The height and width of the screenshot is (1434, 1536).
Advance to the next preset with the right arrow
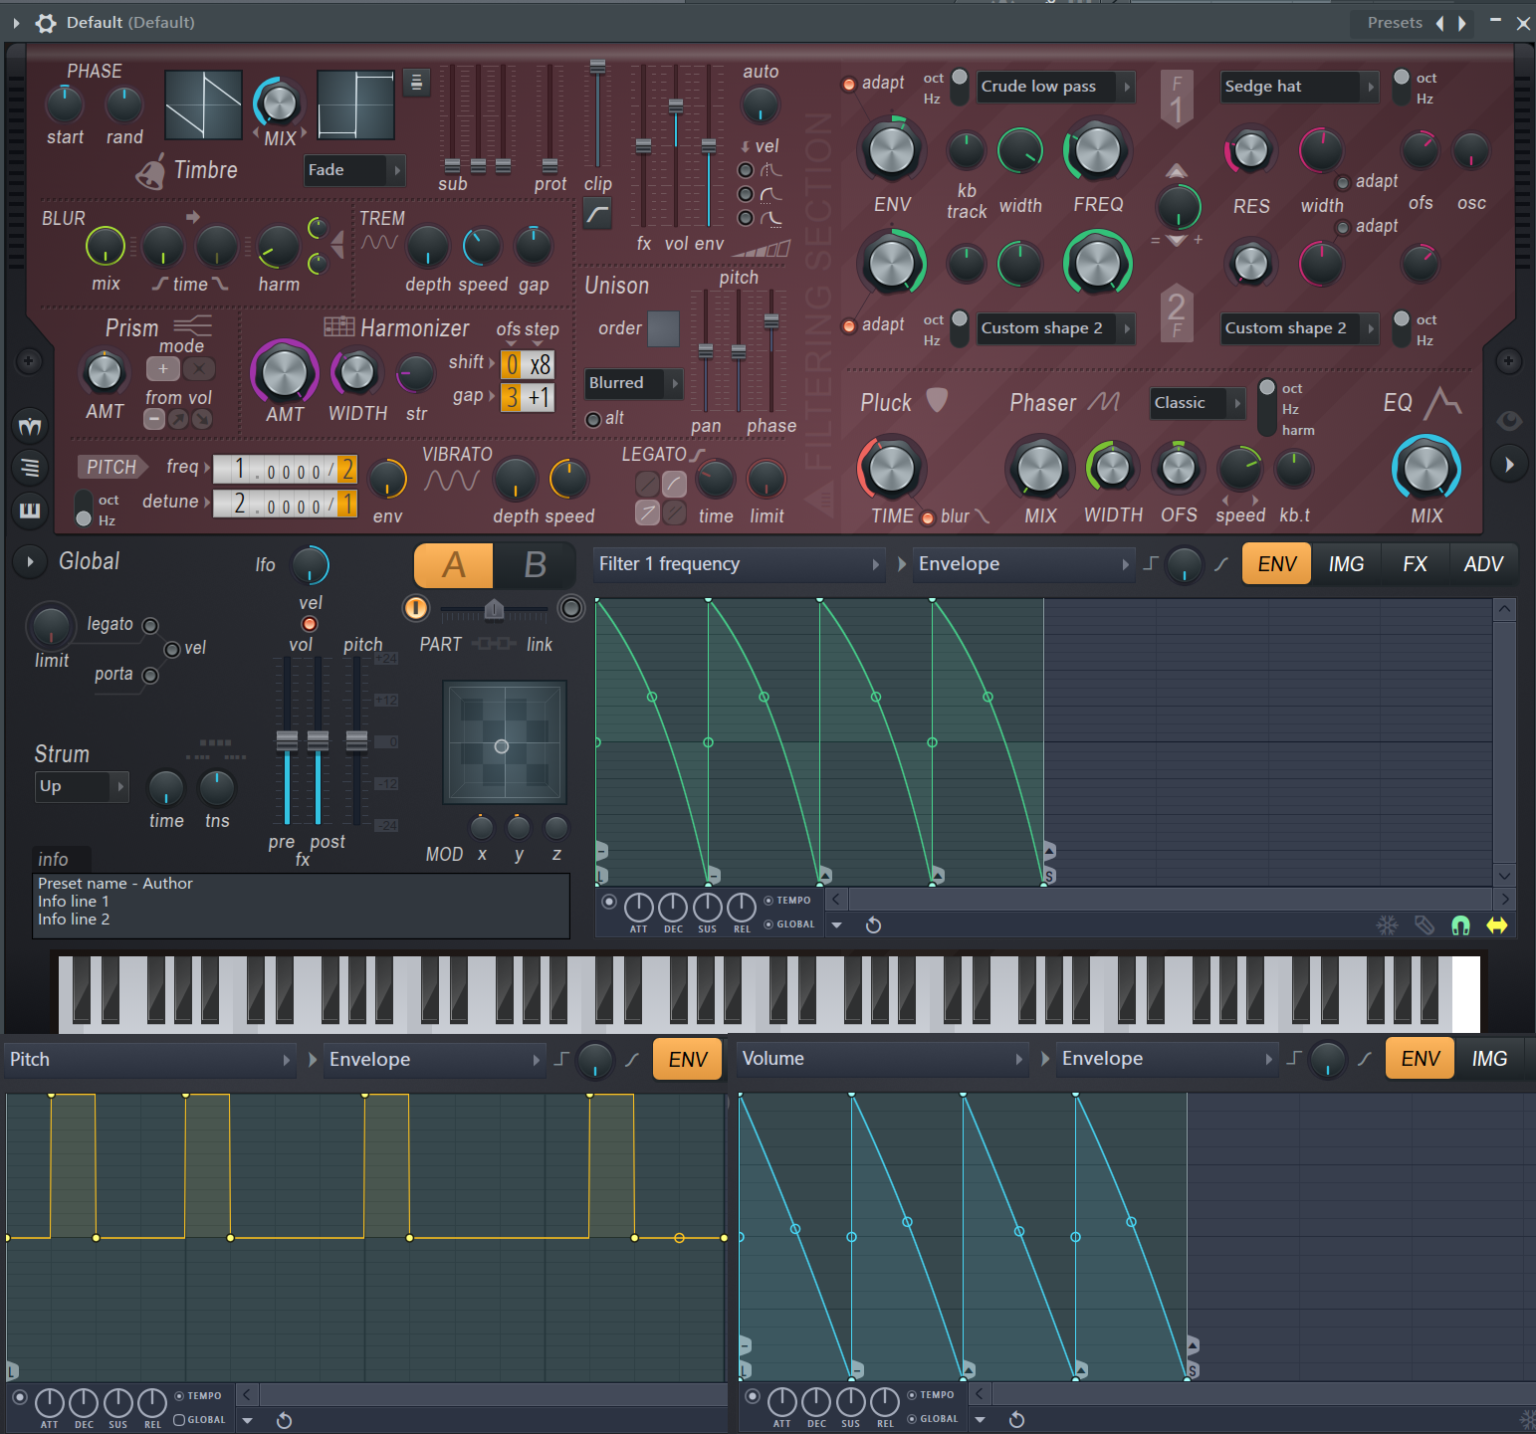(1462, 22)
